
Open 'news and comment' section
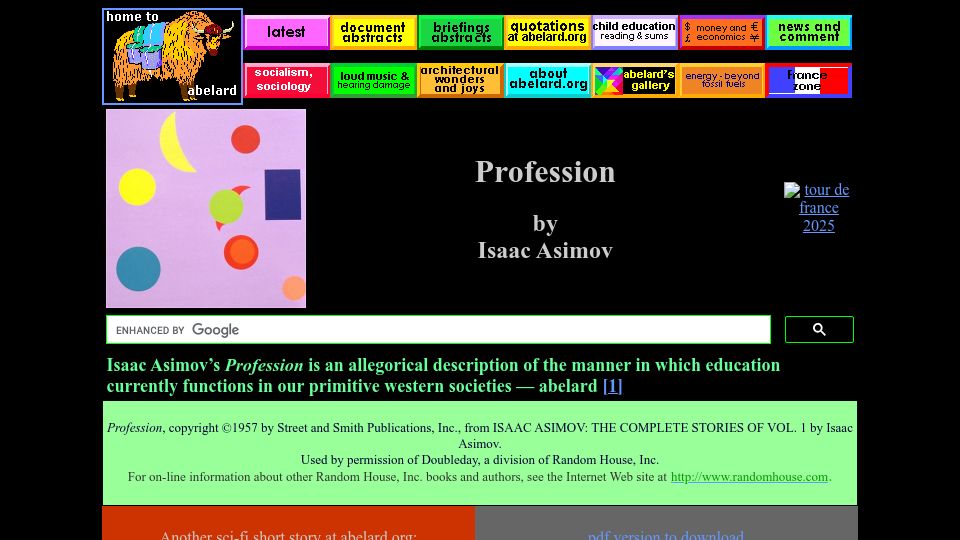pyautogui.click(x=809, y=32)
